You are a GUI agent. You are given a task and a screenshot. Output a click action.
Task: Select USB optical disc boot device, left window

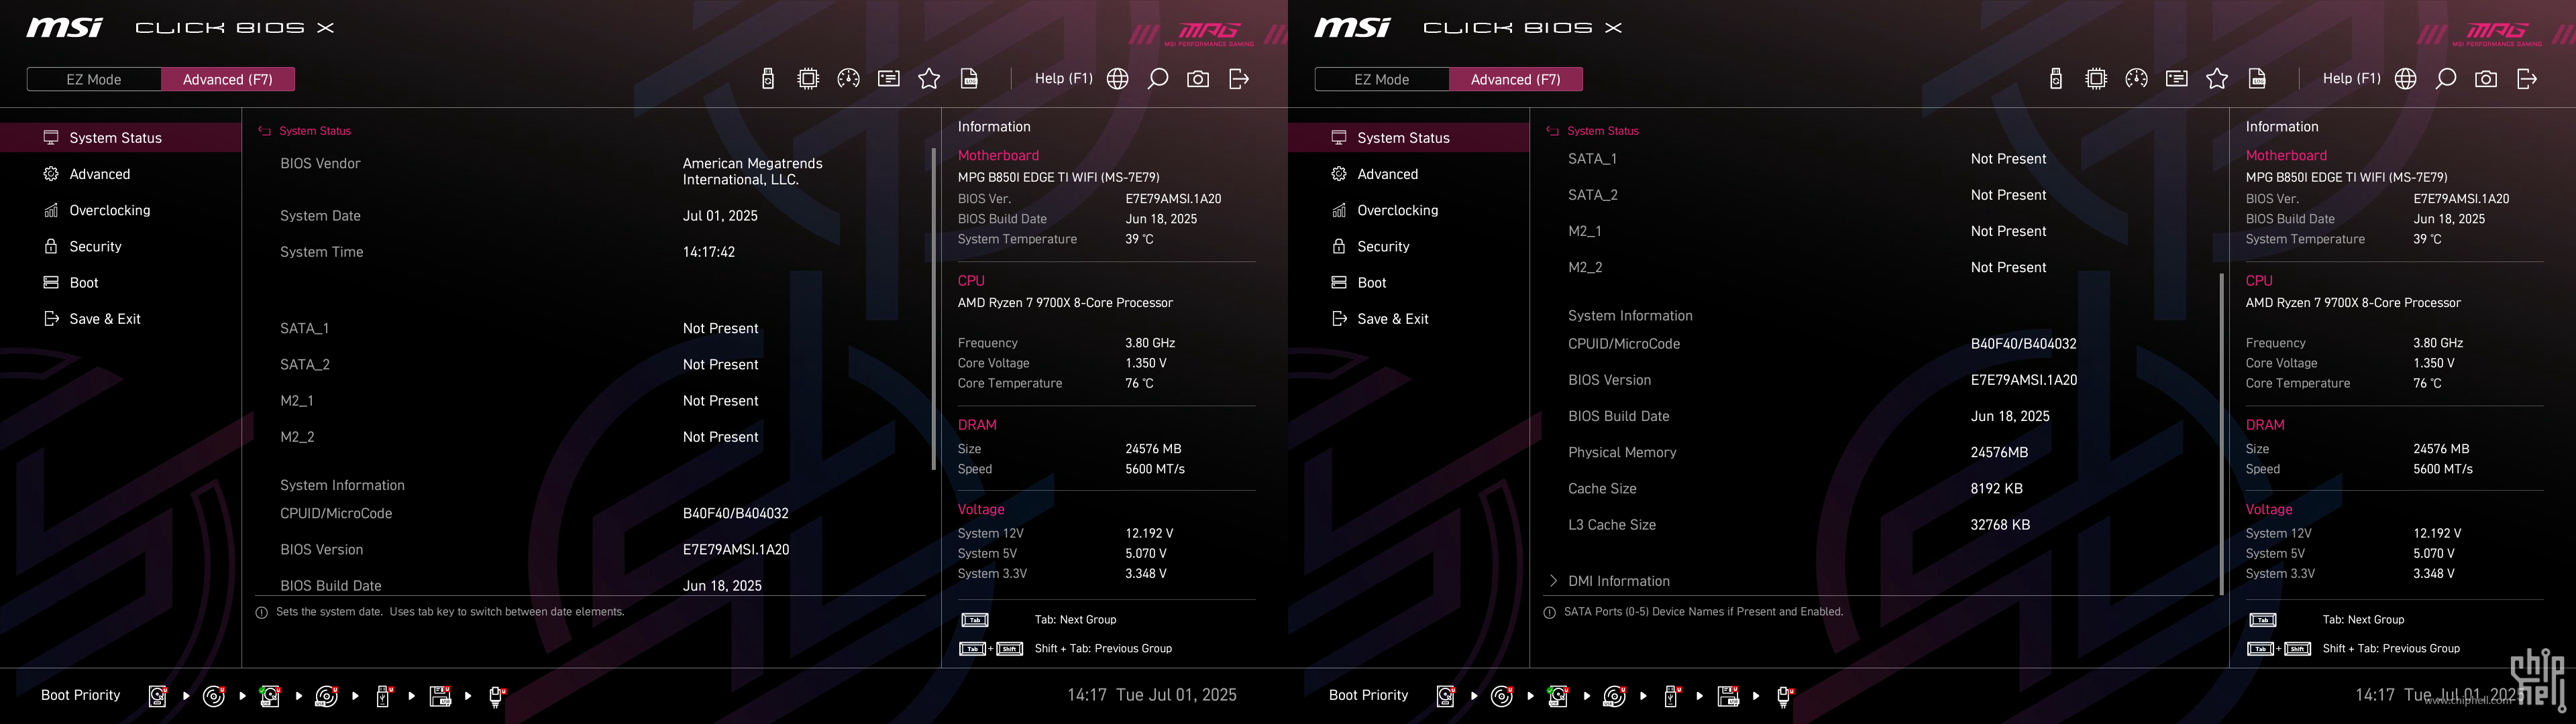327,696
